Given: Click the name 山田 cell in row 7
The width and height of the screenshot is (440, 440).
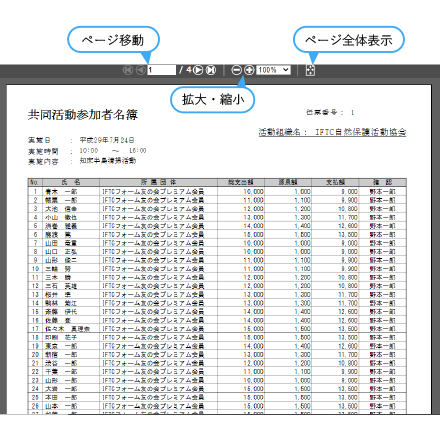Looking at the screenshot, I should pos(71,243).
